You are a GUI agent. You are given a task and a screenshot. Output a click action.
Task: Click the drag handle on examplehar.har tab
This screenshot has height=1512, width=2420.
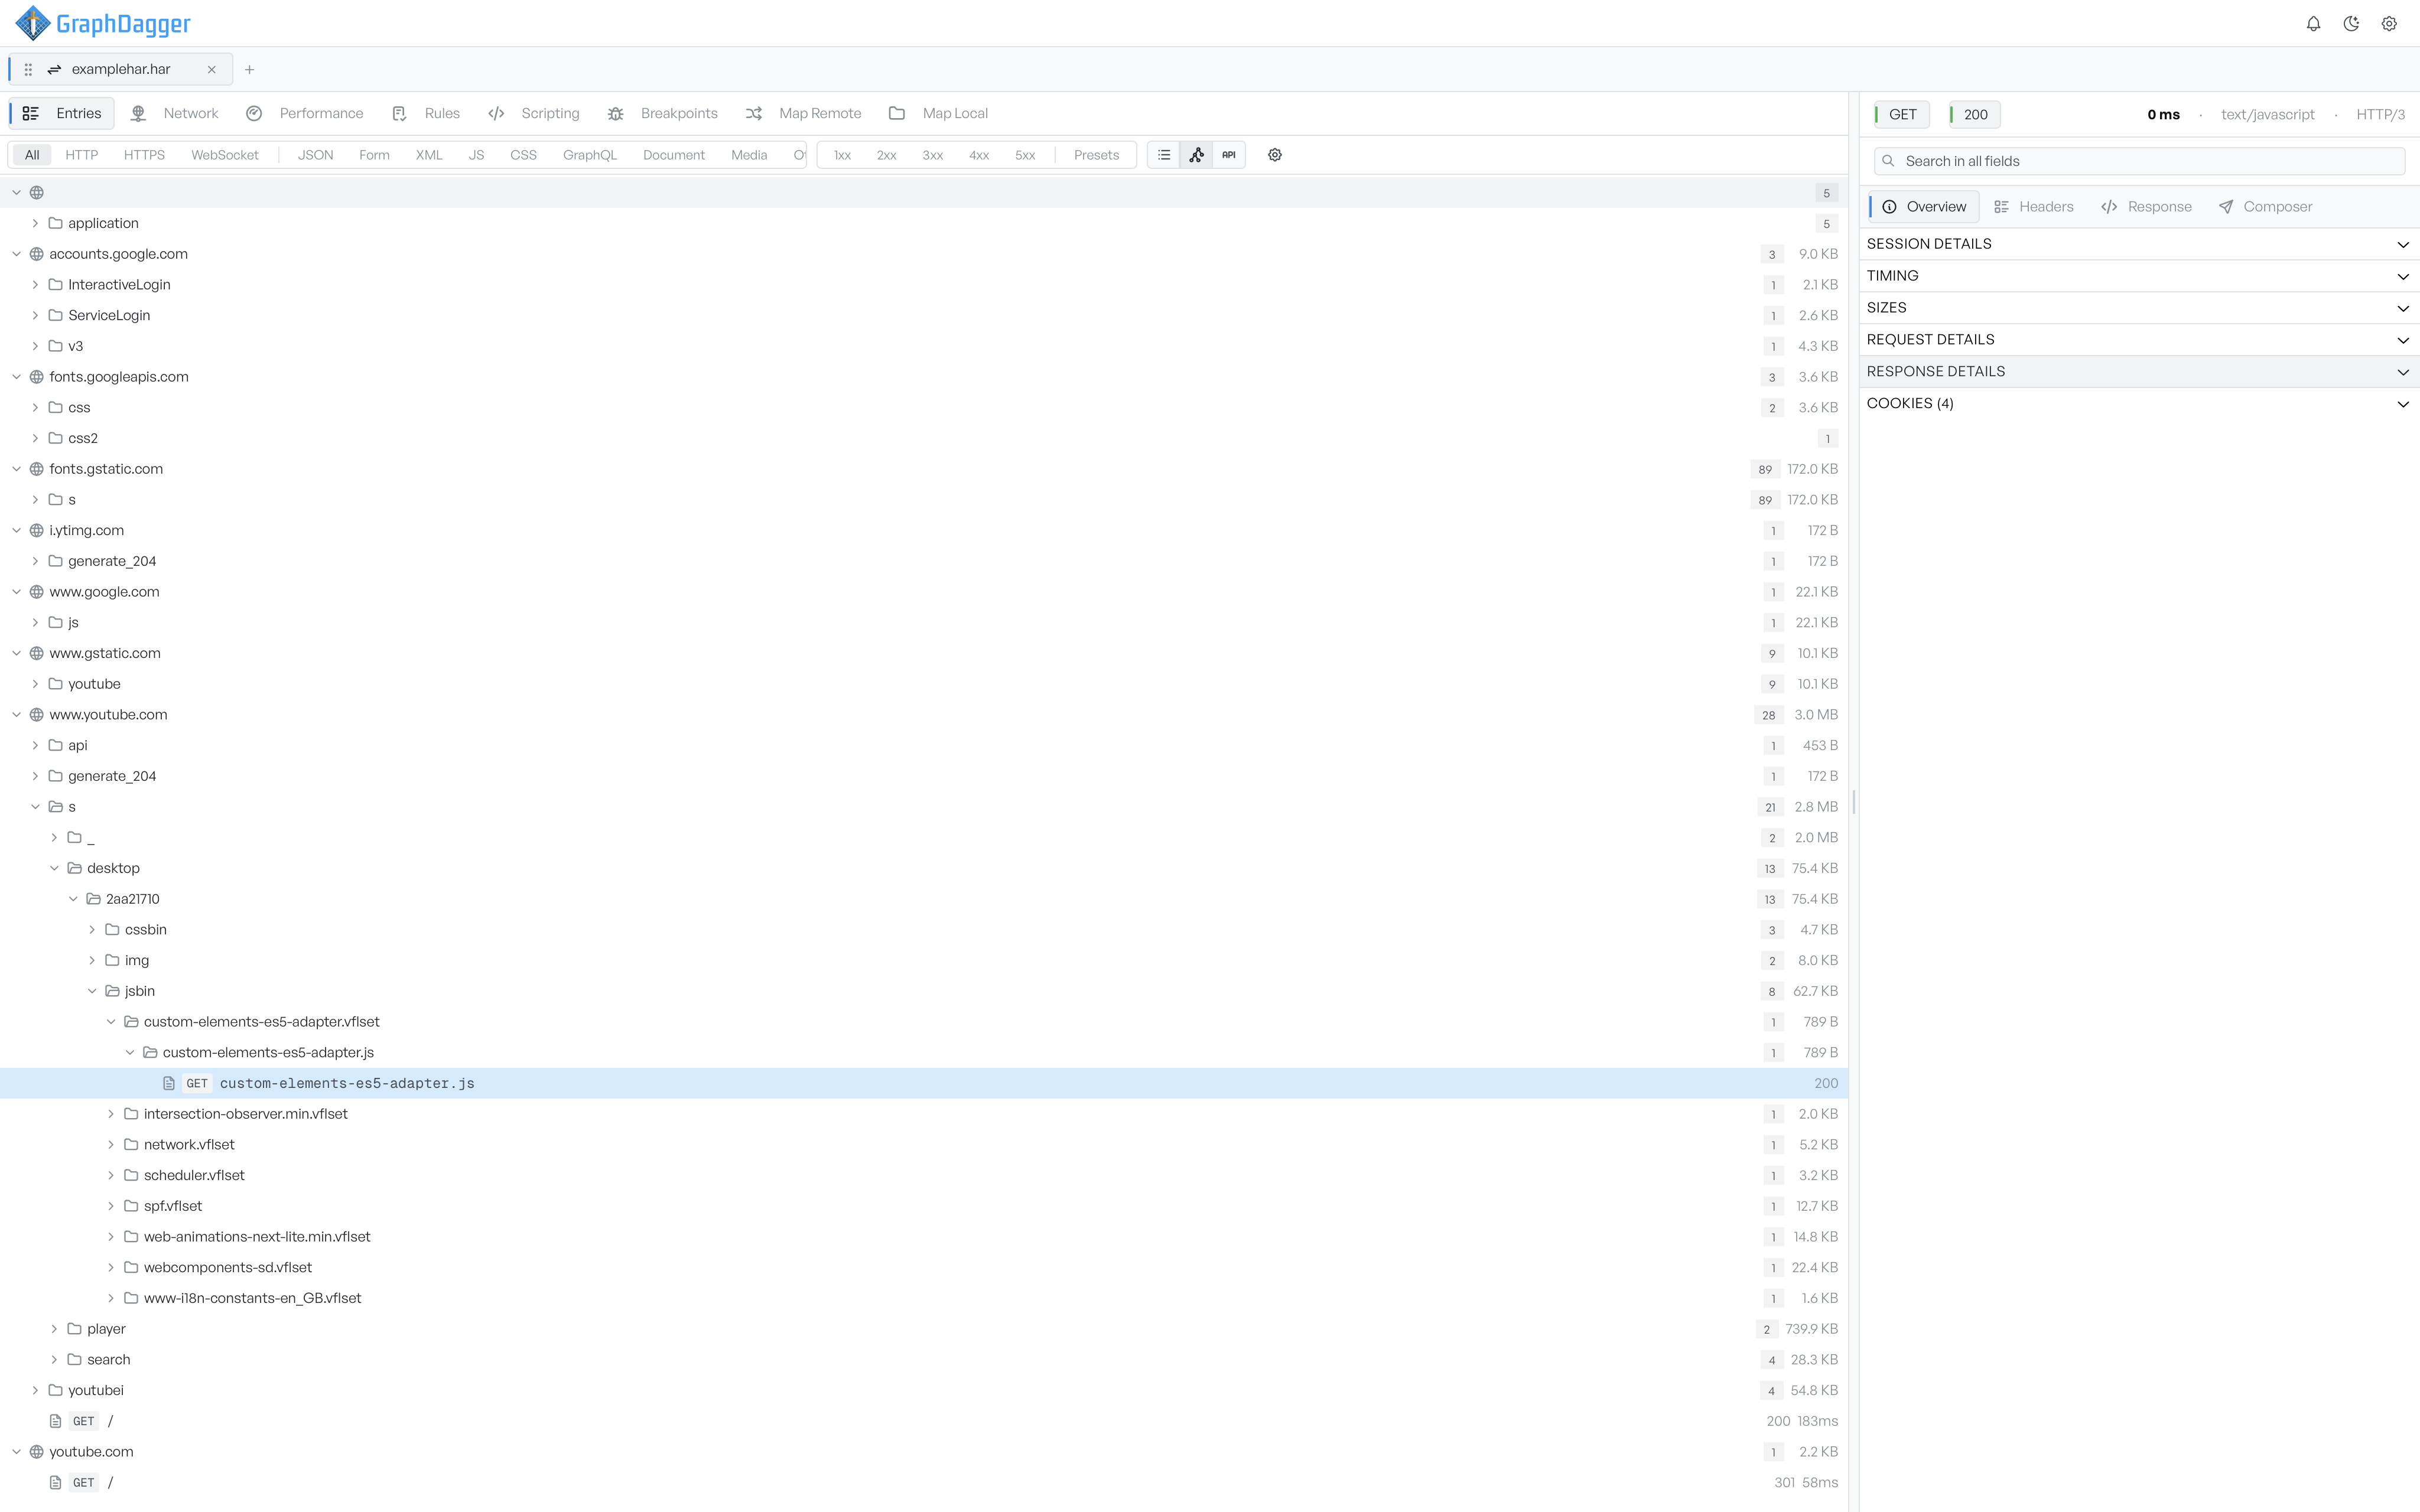click(28, 69)
